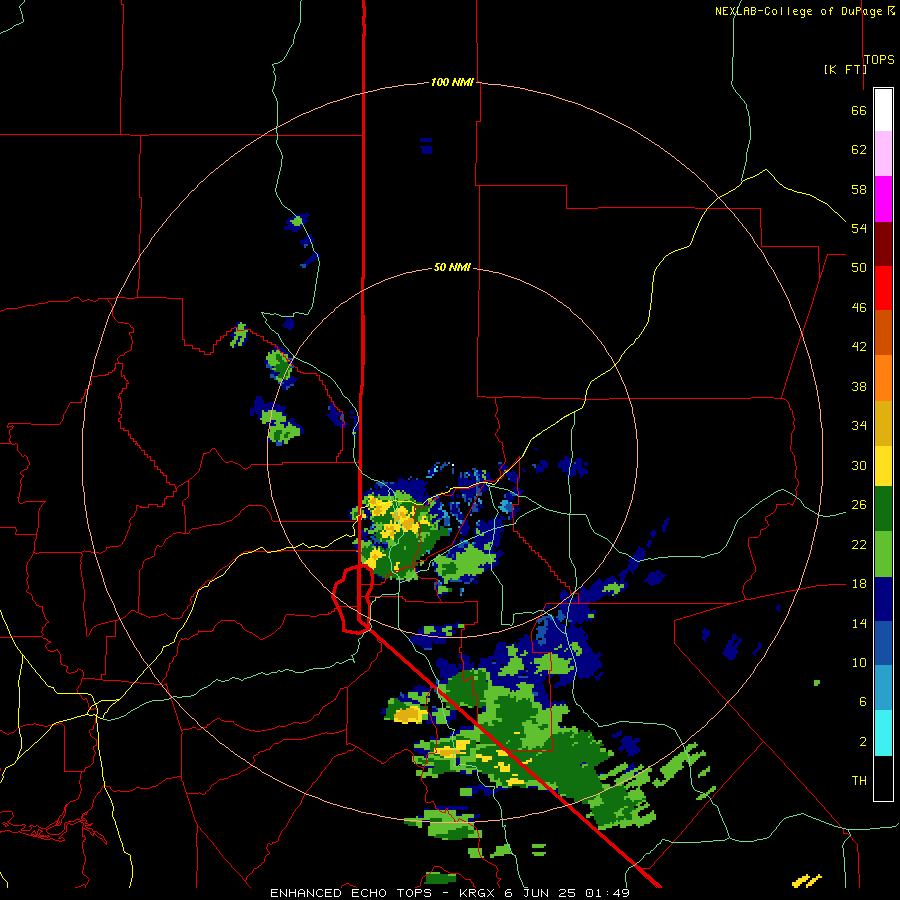Select the navy blue legend swatch
The height and width of the screenshot is (900, 900).
(883, 599)
